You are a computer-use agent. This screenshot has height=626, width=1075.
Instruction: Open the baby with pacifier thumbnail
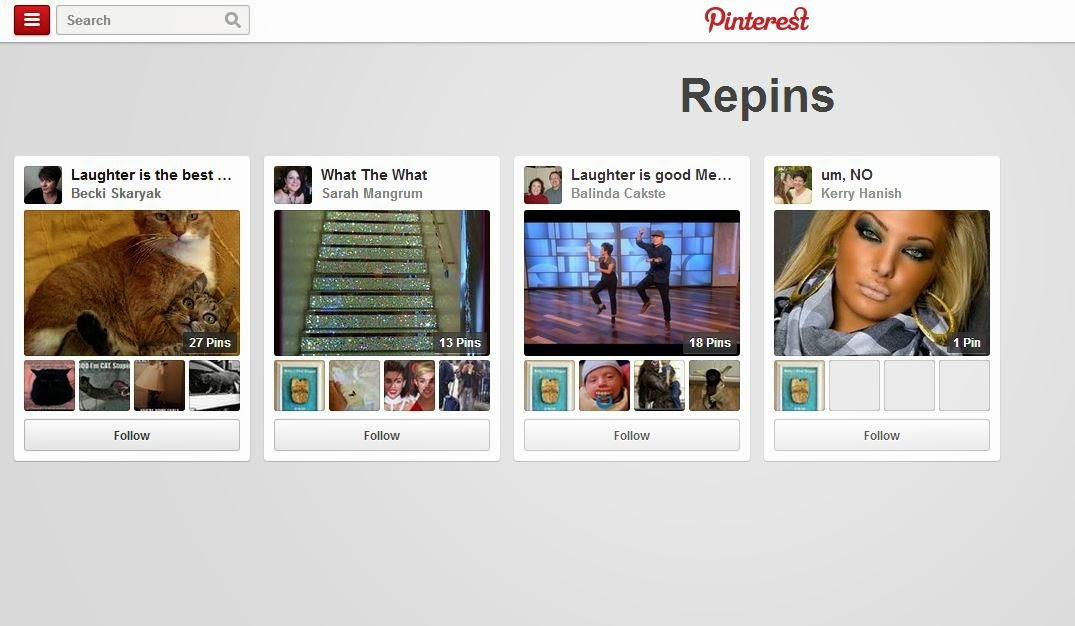pyautogui.click(x=604, y=385)
